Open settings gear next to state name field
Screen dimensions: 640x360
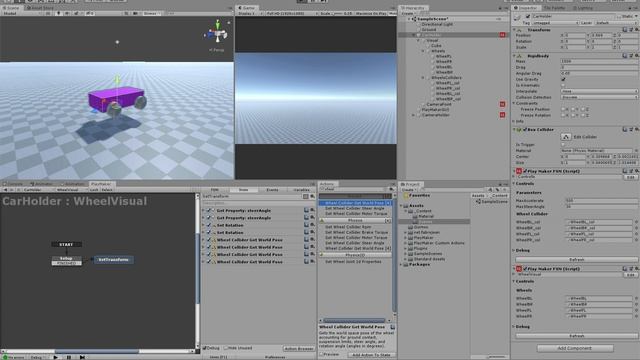point(313,196)
